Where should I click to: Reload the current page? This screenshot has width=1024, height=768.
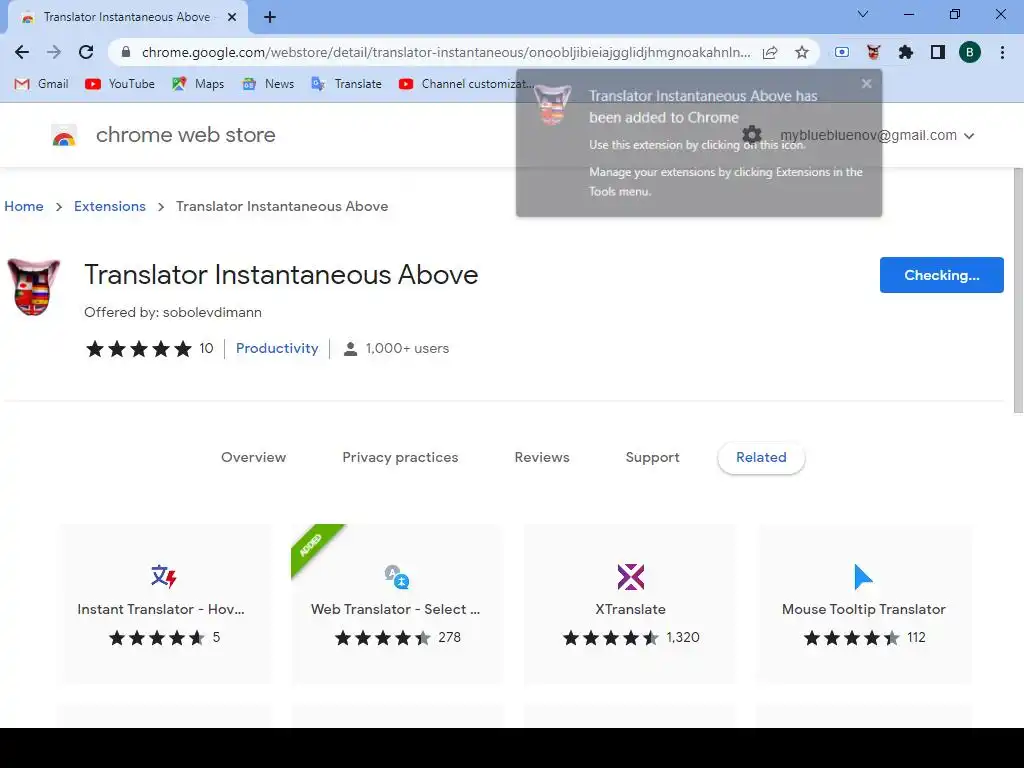coord(86,52)
